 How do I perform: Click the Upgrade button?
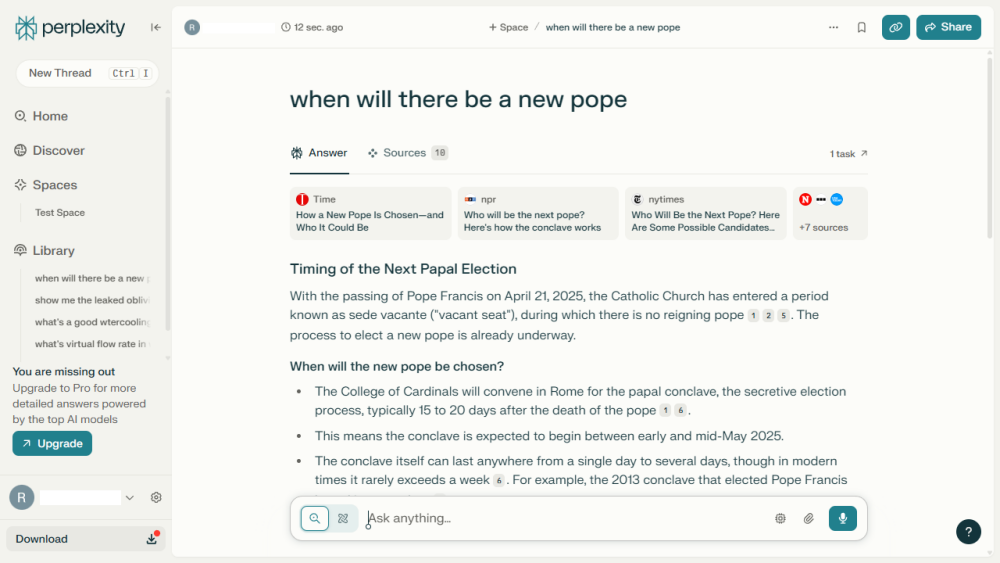(52, 443)
